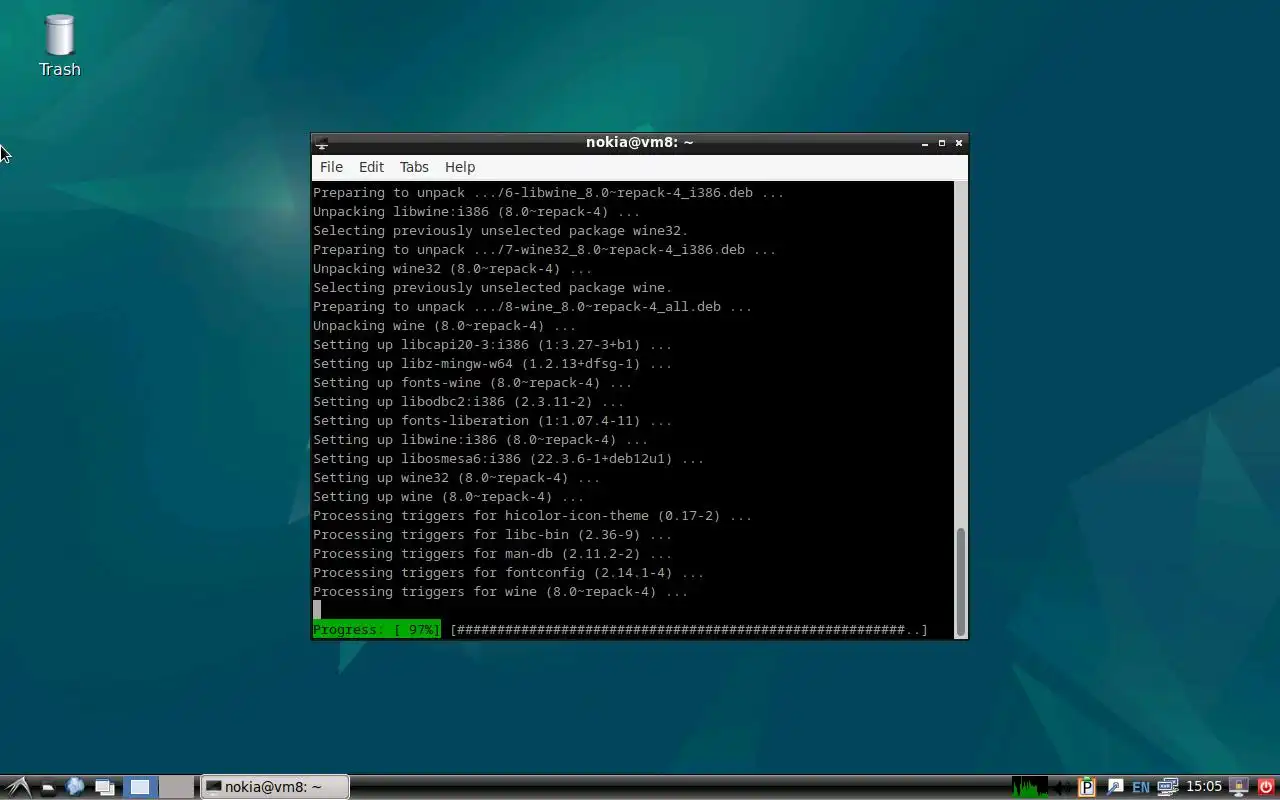The height and width of the screenshot is (800, 1280).
Task: Open the Trash desktop icon
Action: tap(59, 45)
